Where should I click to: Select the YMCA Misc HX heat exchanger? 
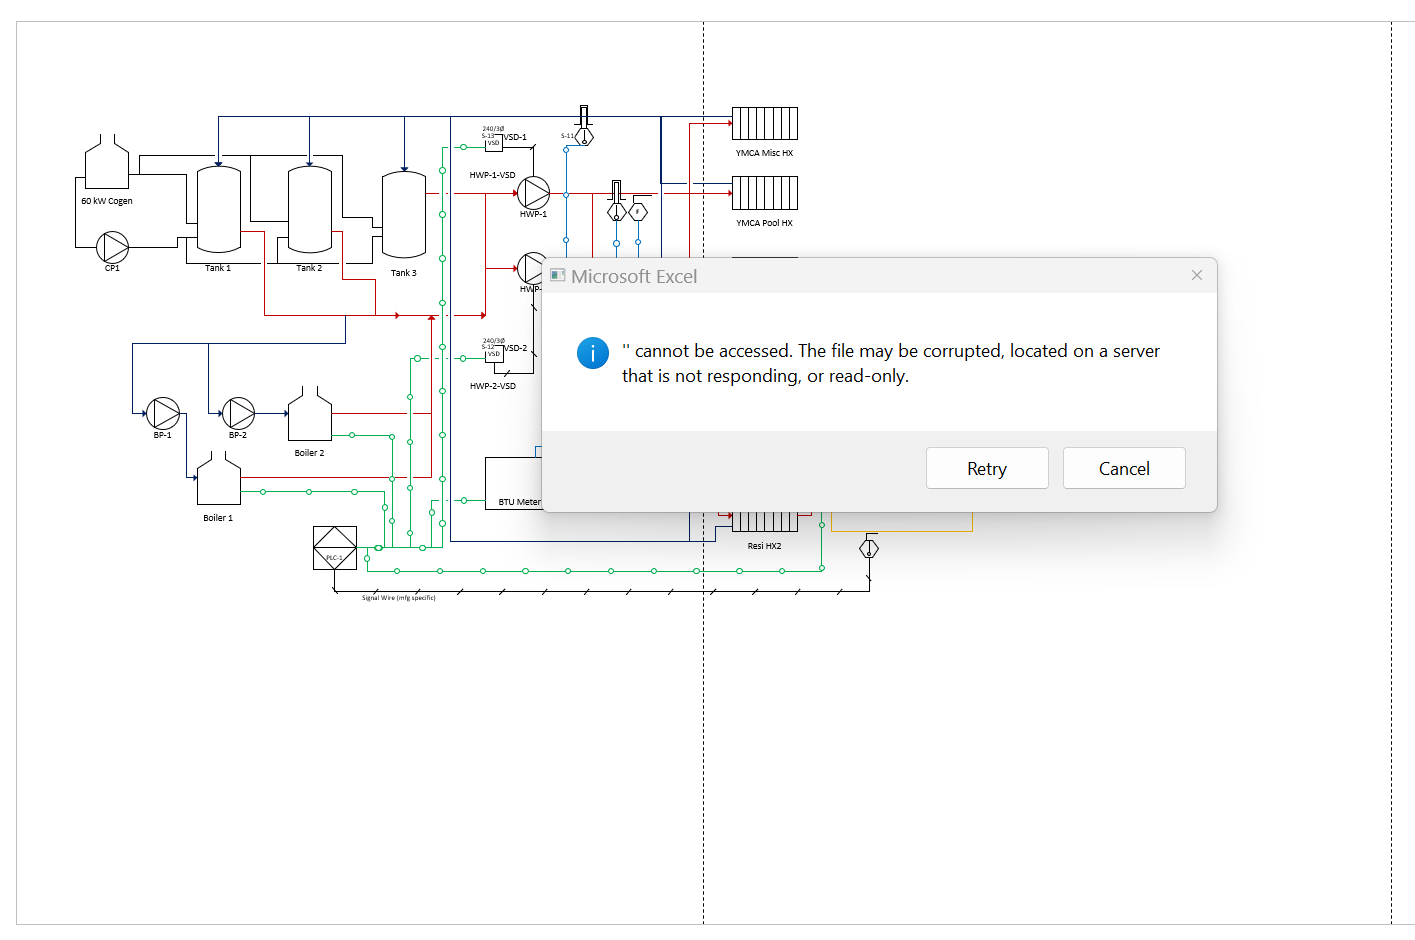765,122
